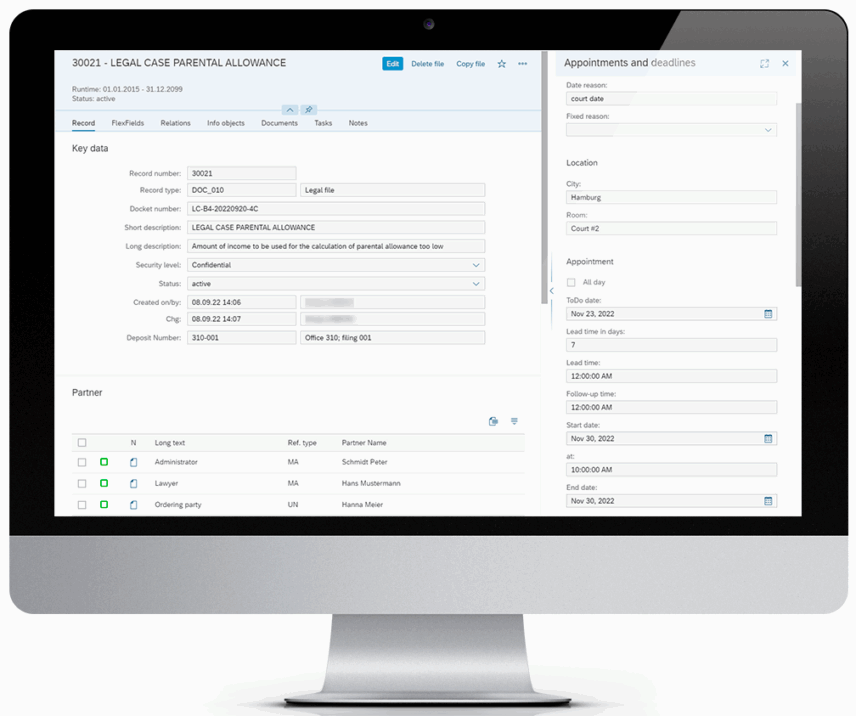Open the ToDo date calendar picker
This screenshot has height=716, width=856.
pos(768,313)
